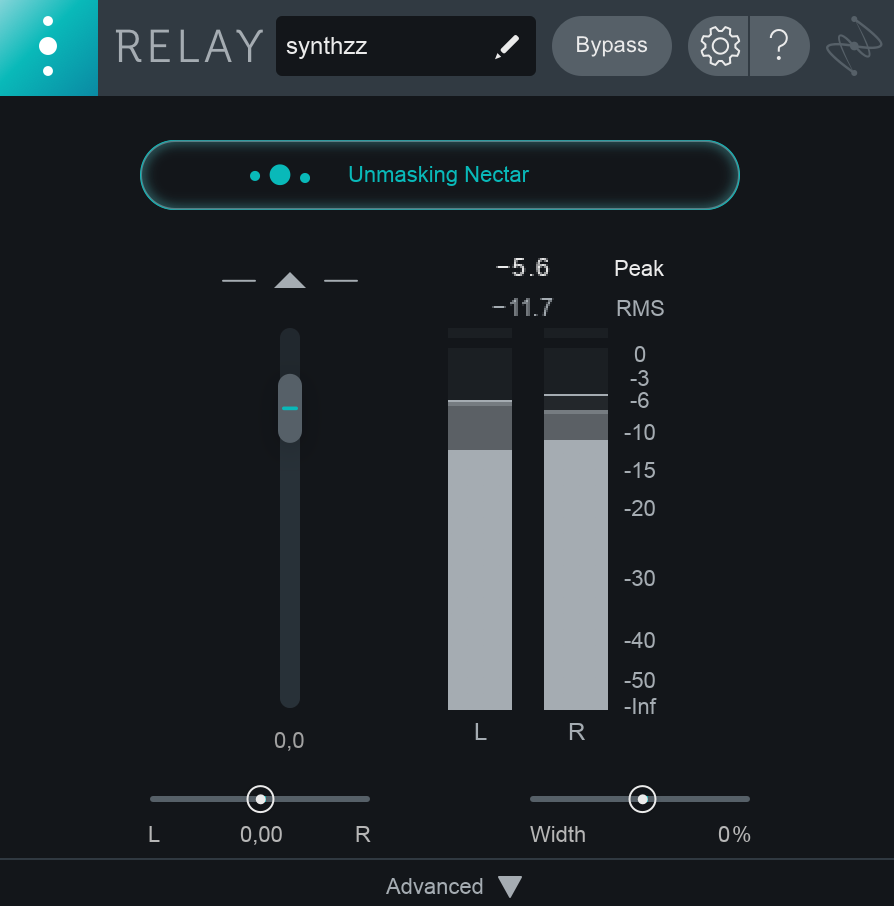
Task: Click the RMS meter label
Action: [x=640, y=309]
